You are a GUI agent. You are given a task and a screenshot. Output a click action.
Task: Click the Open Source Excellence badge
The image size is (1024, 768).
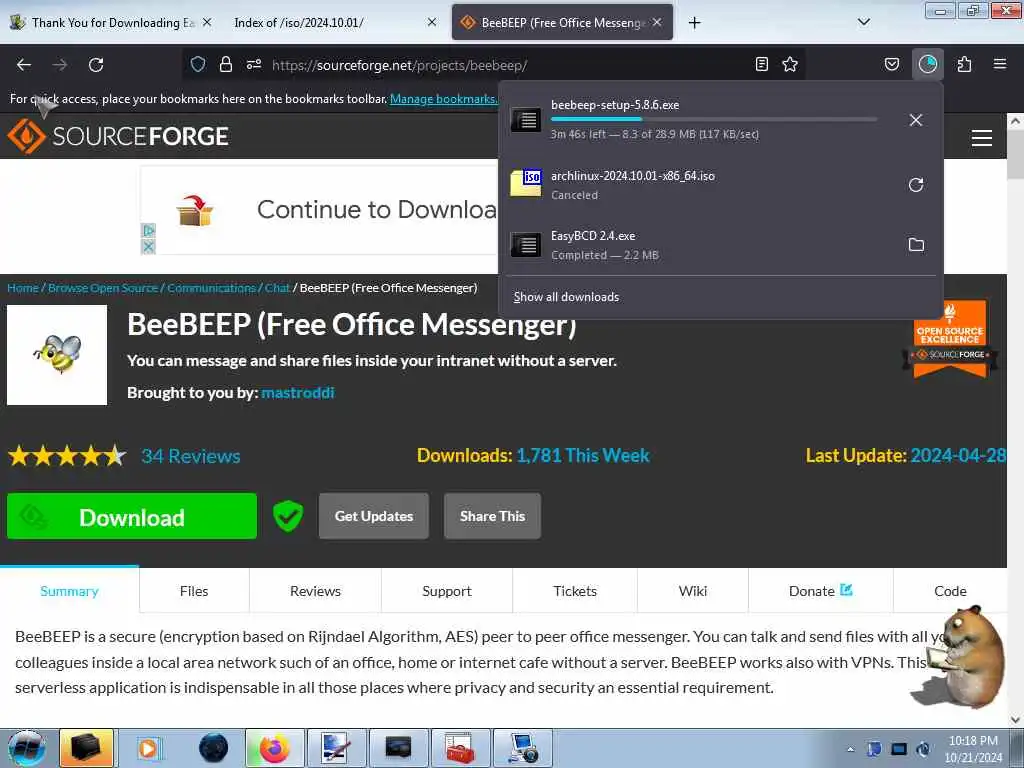(x=950, y=339)
